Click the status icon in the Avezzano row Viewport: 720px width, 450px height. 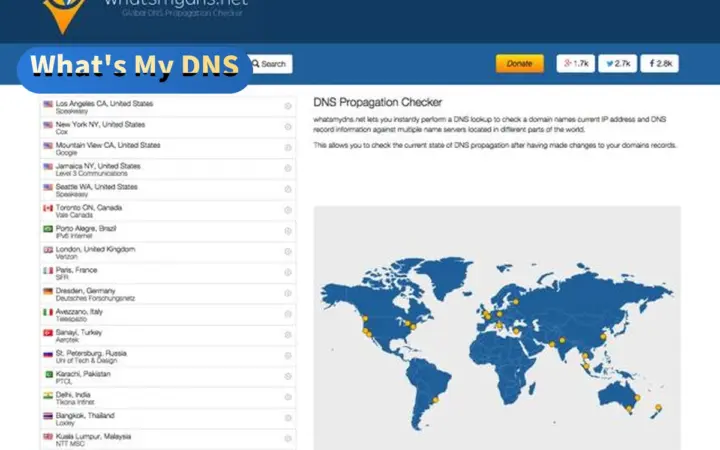[x=288, y=314]
